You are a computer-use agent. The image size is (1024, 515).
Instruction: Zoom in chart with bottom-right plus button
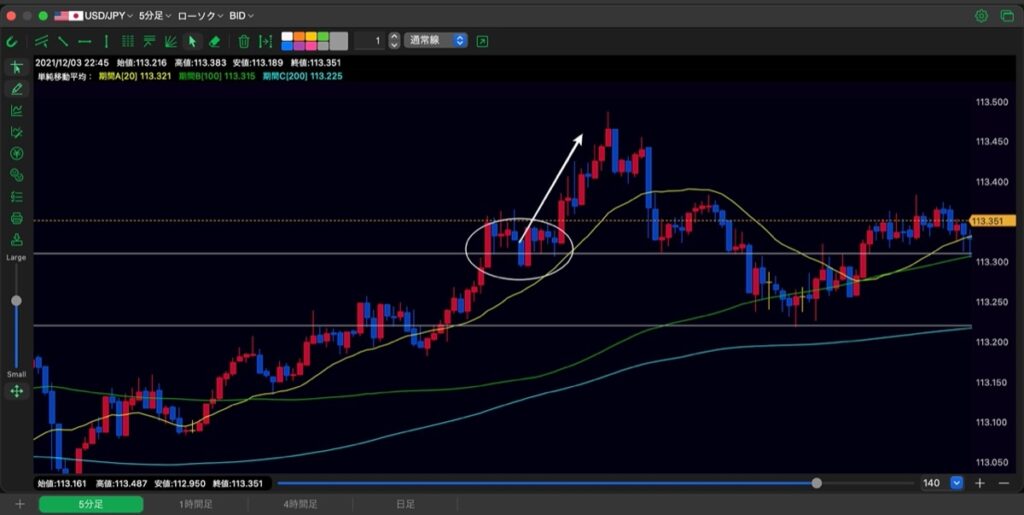tap(980, 483)
